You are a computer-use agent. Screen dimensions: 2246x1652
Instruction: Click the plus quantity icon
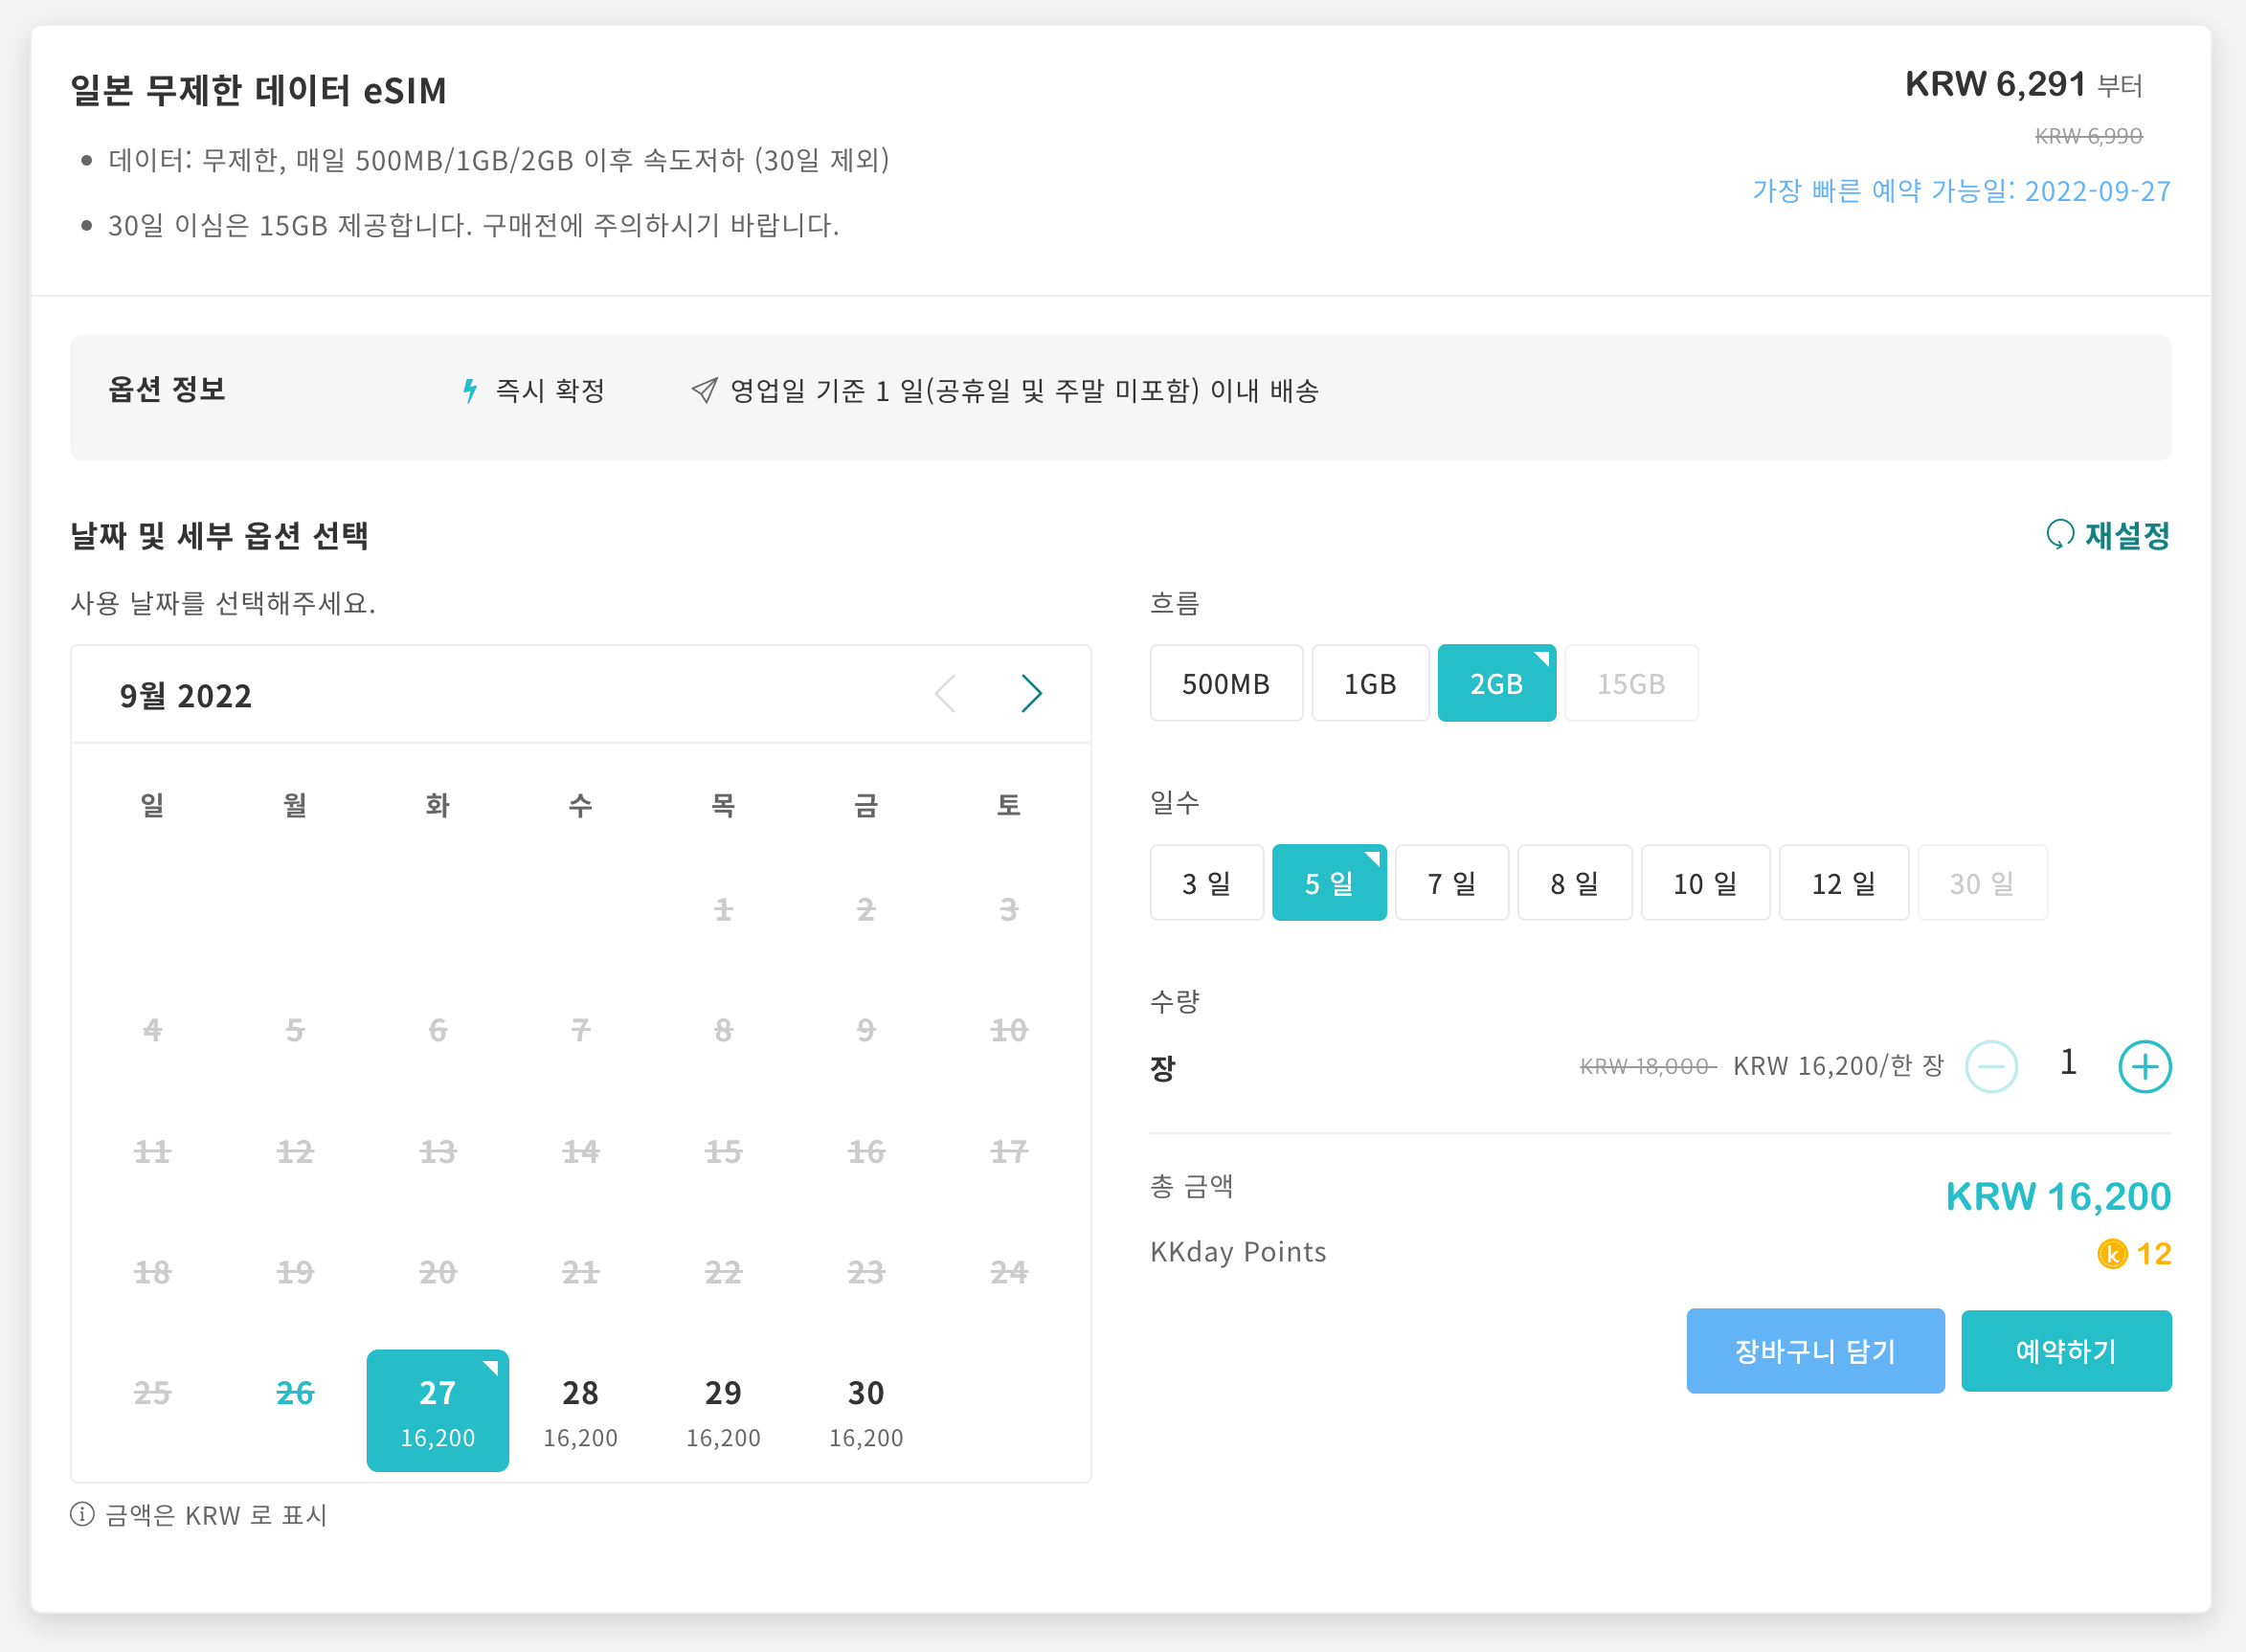tap(2144, 1067)
